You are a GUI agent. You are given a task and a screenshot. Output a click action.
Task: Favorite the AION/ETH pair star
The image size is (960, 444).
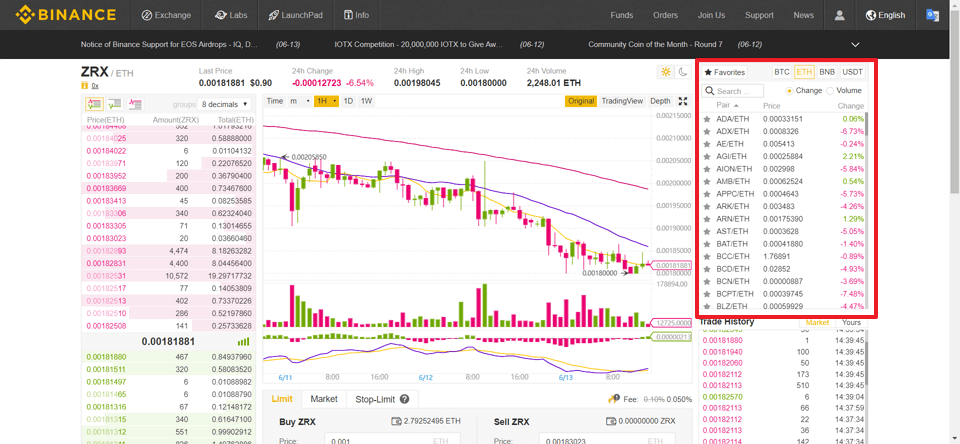(707, 169)
